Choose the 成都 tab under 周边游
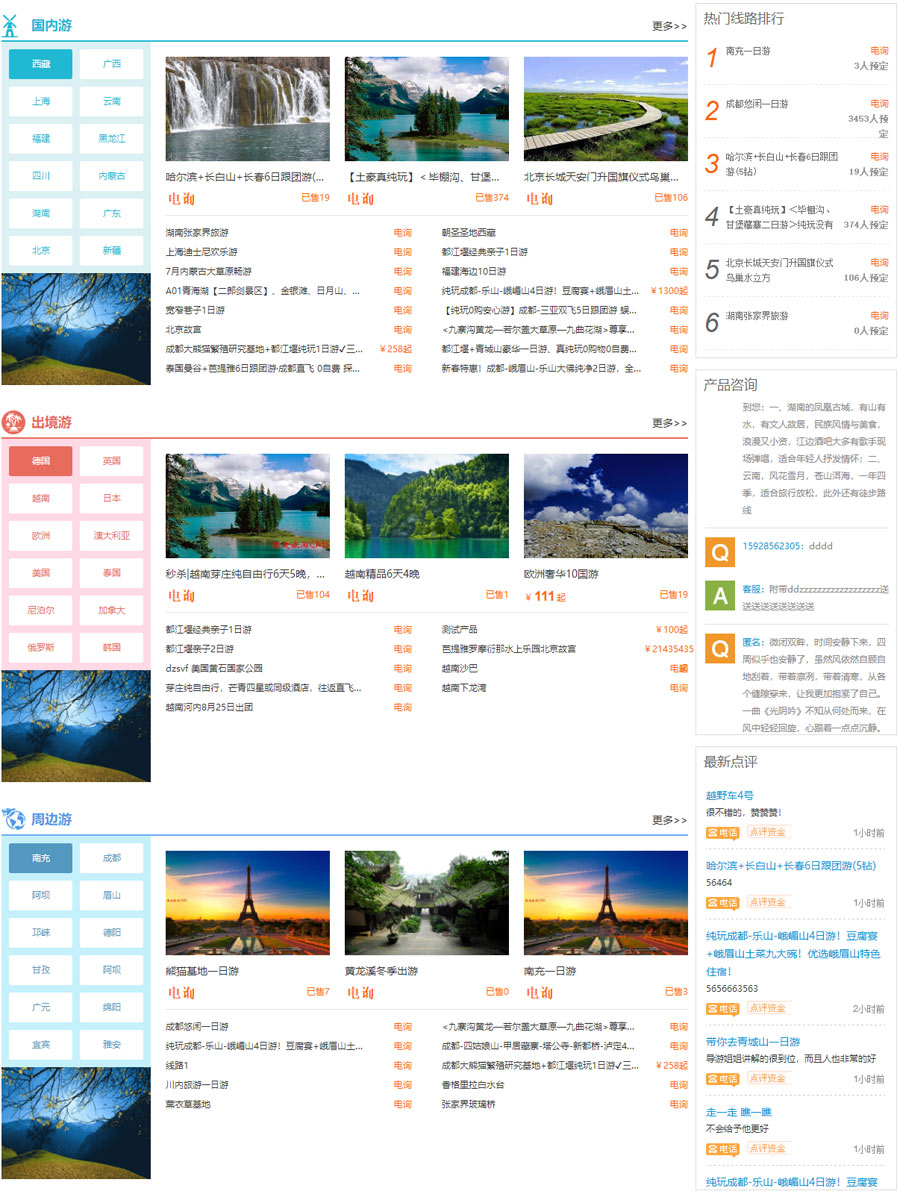The height and width of the screenshot is (1200, 900). click(112, 858)
